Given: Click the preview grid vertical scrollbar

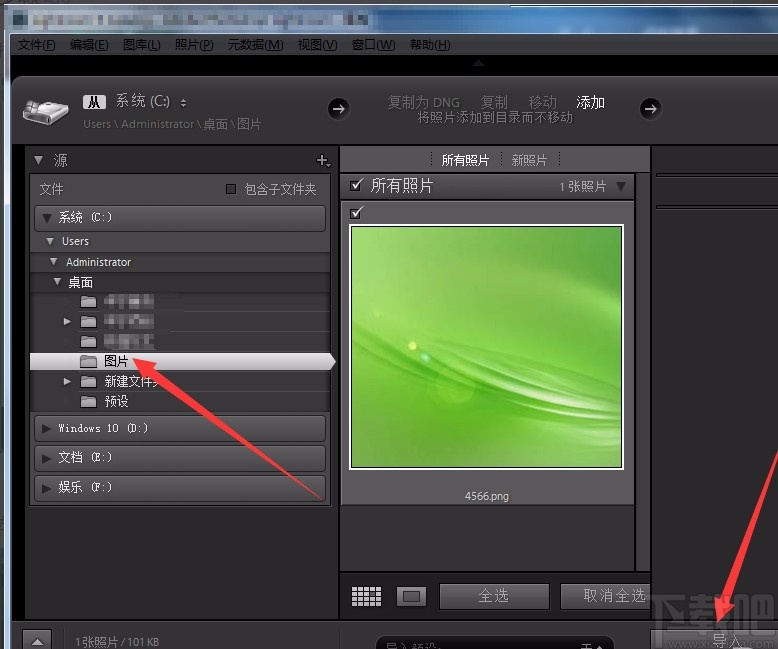Looking at the screenshot, I should 643,372.
